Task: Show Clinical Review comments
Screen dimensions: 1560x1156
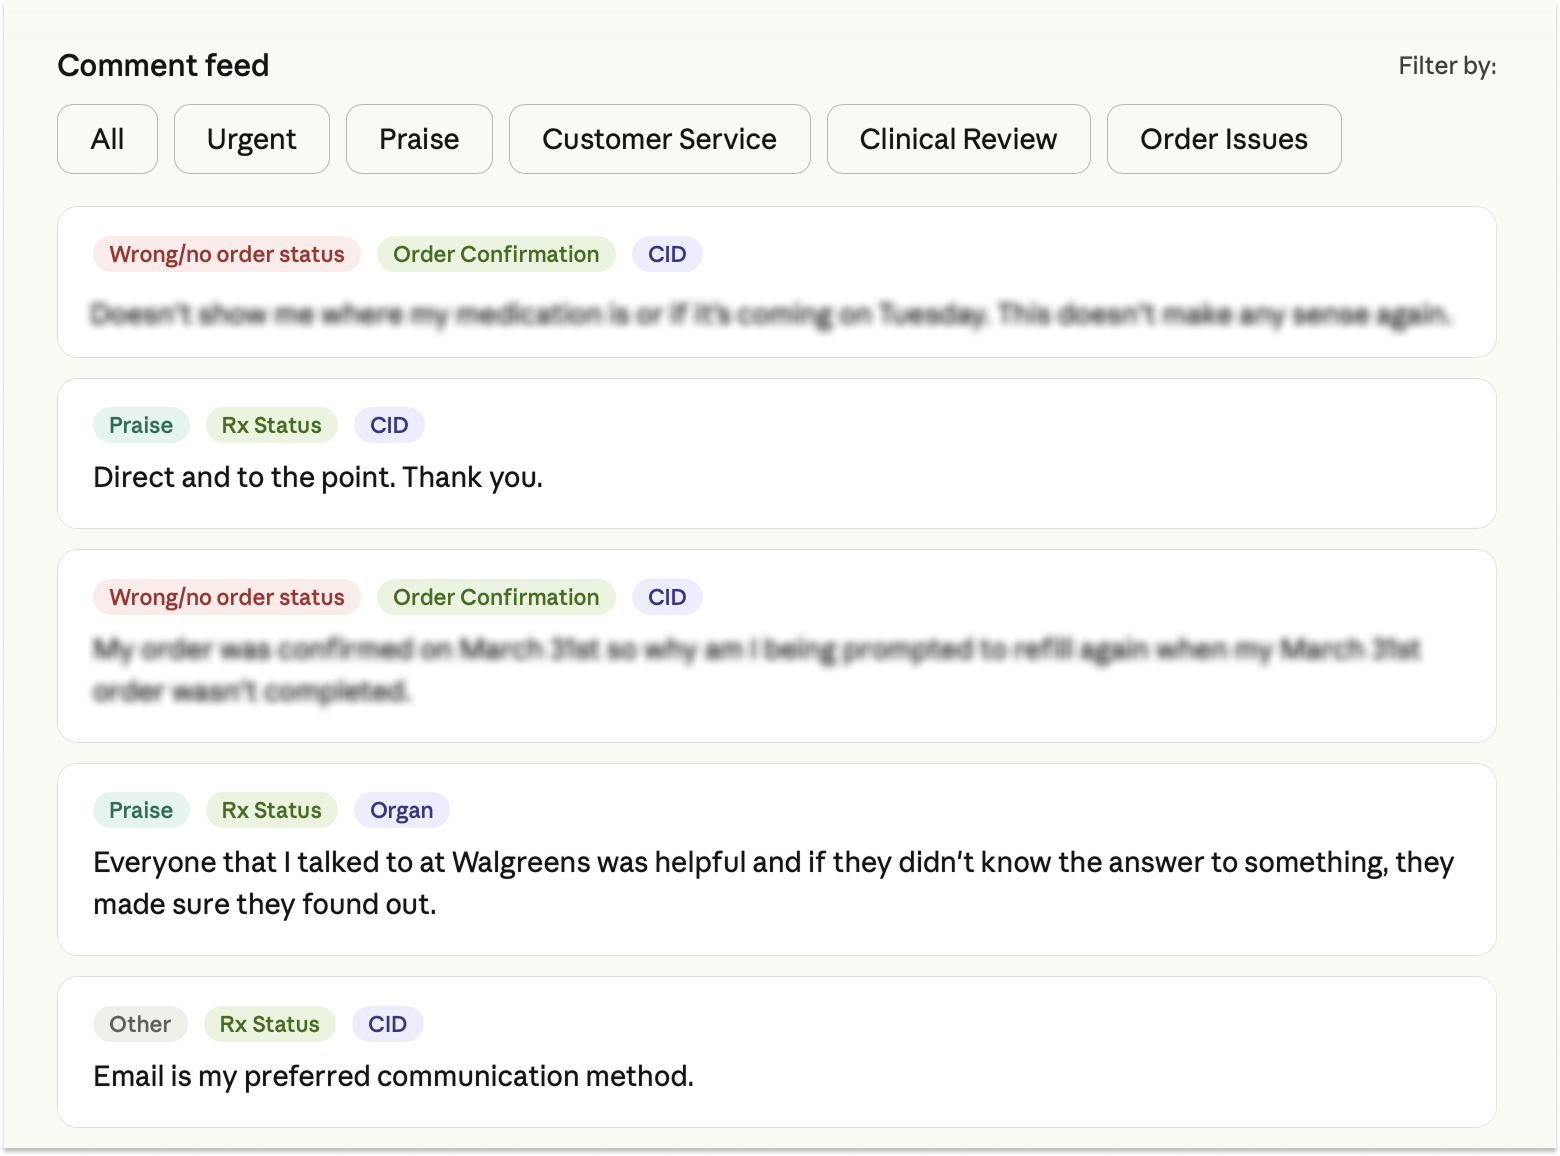Action: pyautogui.click(x=958, y=139)
